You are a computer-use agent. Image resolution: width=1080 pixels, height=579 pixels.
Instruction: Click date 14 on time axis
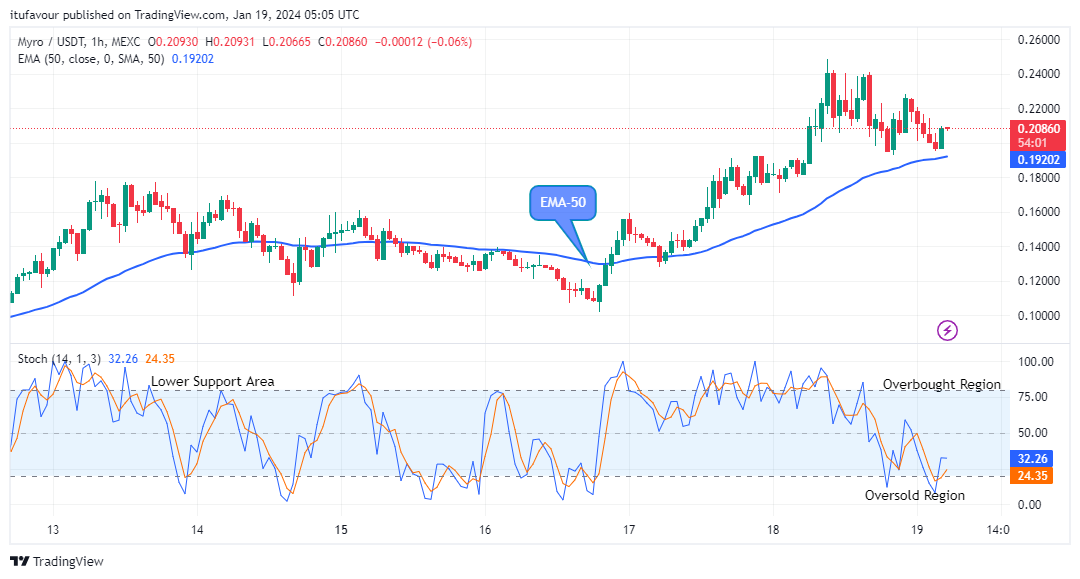pyautogui.click(x=197, y=529)
